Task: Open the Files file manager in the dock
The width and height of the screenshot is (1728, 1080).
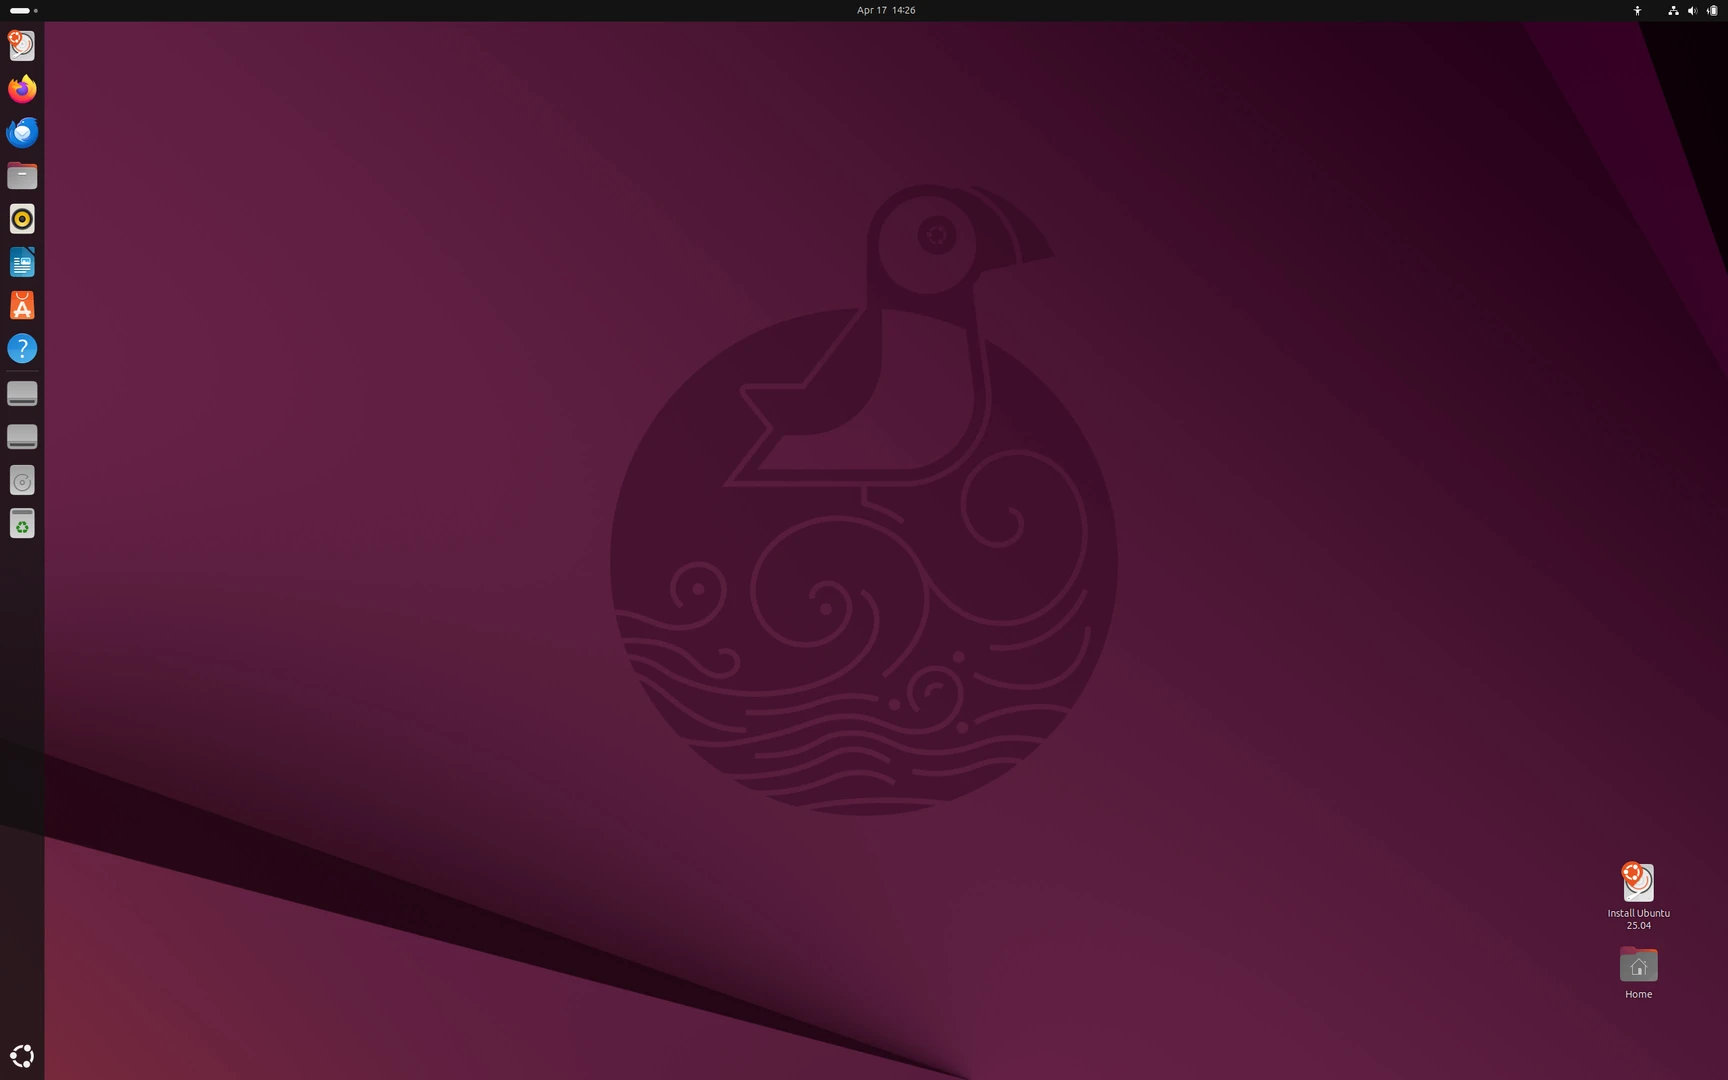Action: coord(22,175)
